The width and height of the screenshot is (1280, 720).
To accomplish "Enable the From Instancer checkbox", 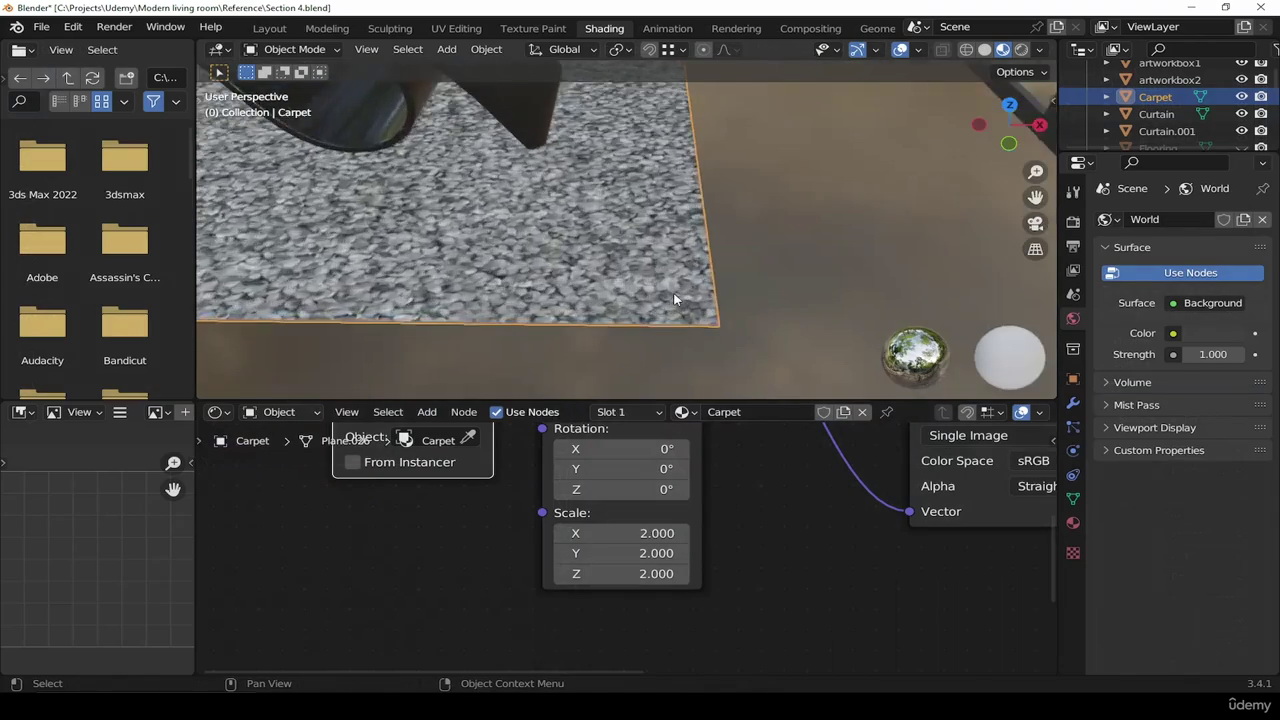I will tap(352, 462).
